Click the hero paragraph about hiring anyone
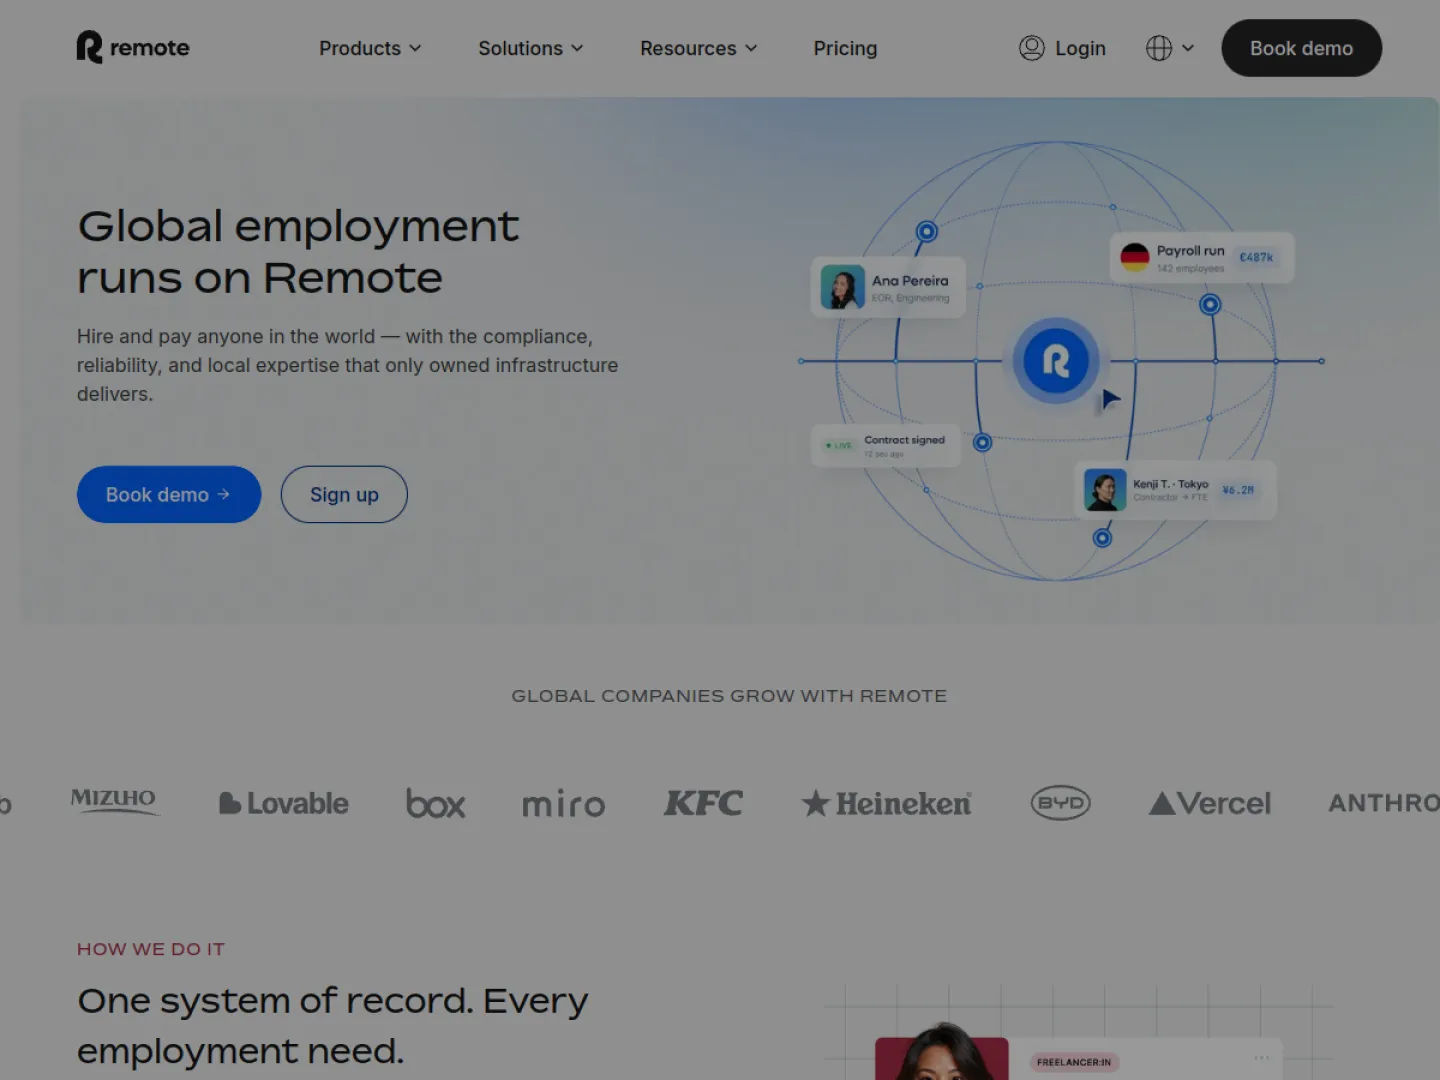This screenshot has width=1440, height=1080. tap(347, 365)
